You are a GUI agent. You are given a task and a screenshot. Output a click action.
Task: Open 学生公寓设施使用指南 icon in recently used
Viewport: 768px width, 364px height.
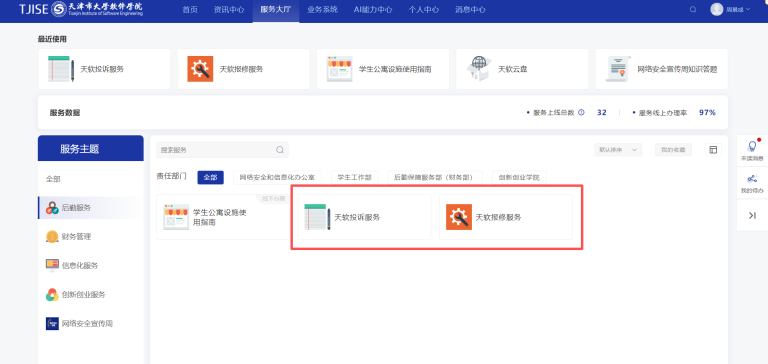pyautogui.click(x=339, y=69)
